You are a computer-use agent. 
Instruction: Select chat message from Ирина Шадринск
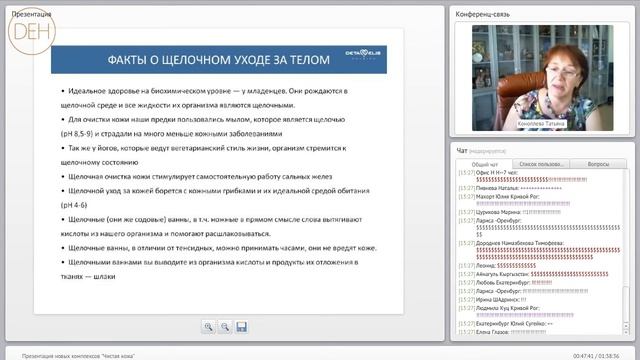coord(493,300)
